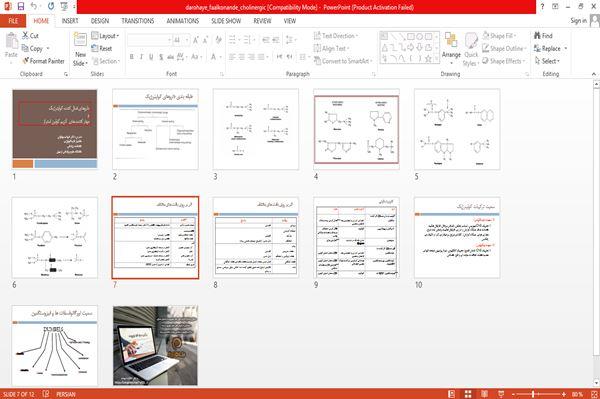Viewport: 600px width, 399px height.
Task: Open the Select dropdown in Editing group
Action: coord(547,61)
